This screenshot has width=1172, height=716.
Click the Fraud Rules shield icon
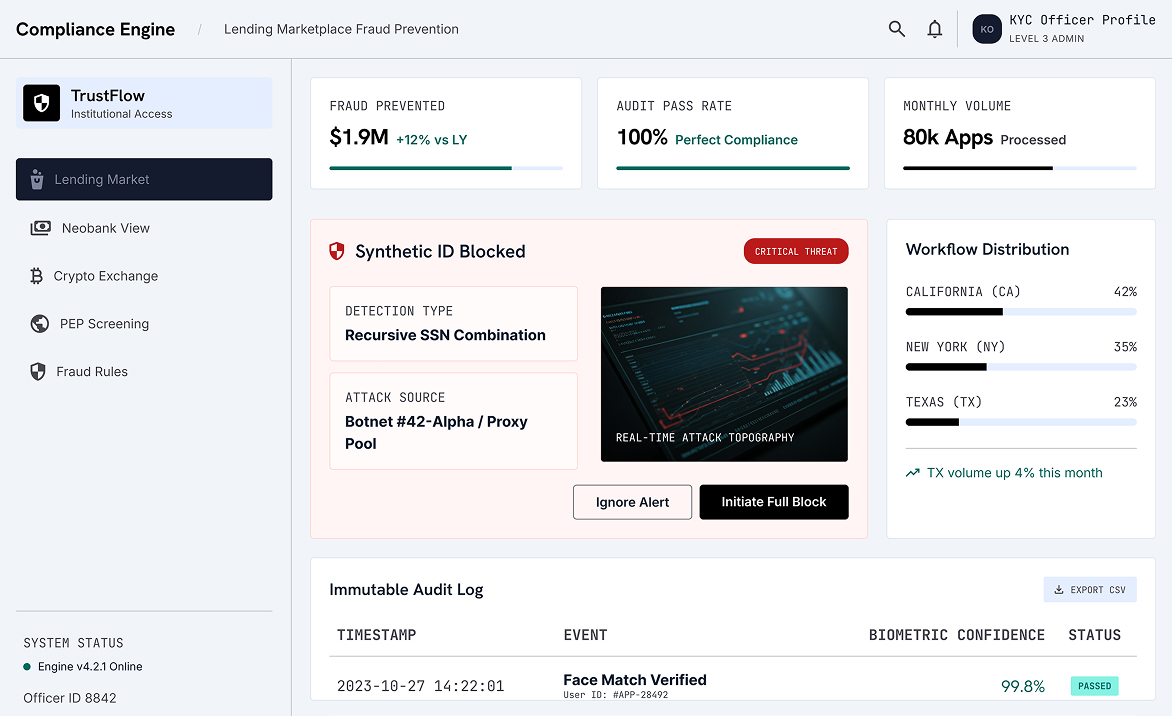37,371
